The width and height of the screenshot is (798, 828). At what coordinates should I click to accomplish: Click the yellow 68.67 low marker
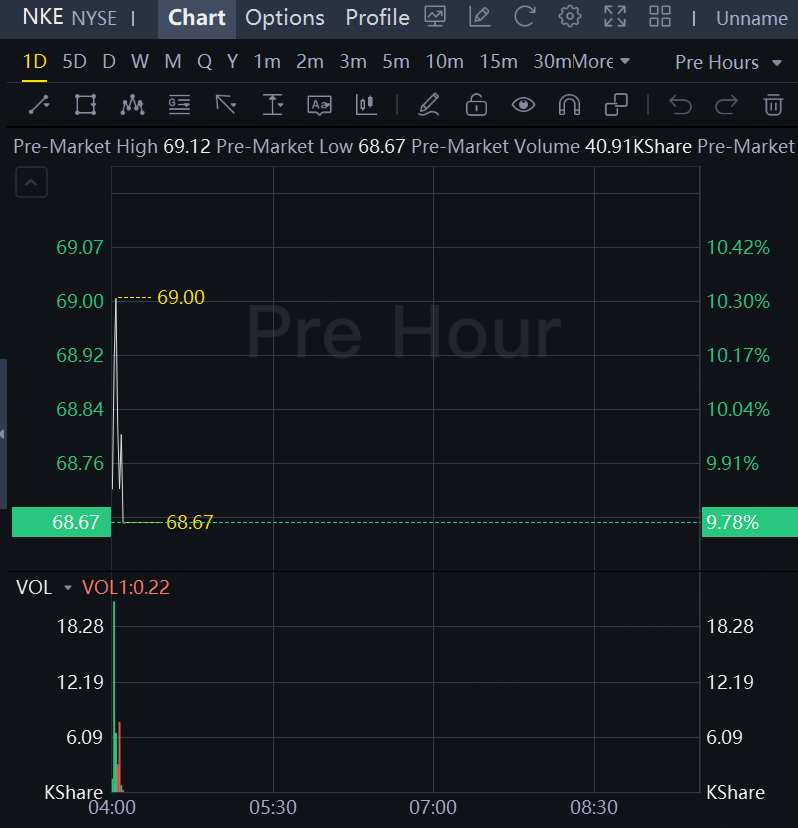tap(189, 522)
